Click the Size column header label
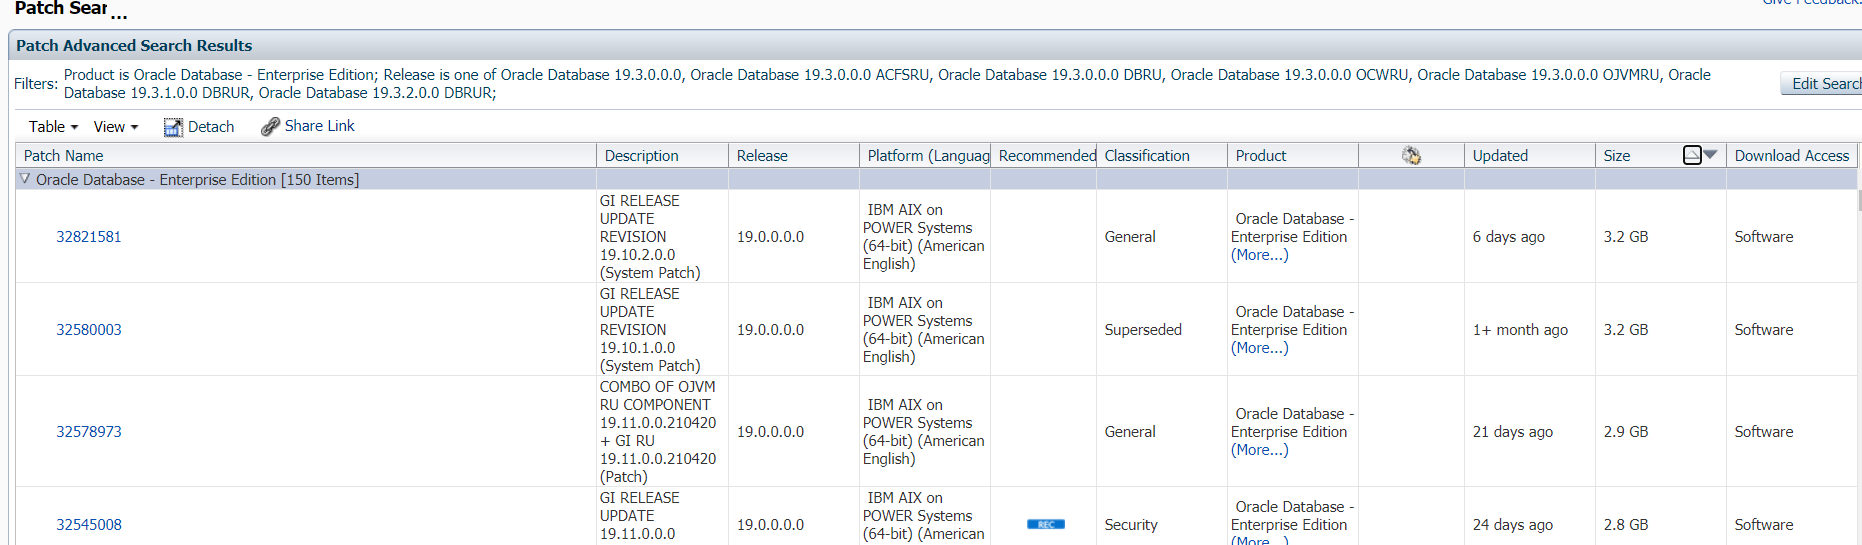Image resolution: width=1862 pixels, height=545 pixels. pos(1617,156)
